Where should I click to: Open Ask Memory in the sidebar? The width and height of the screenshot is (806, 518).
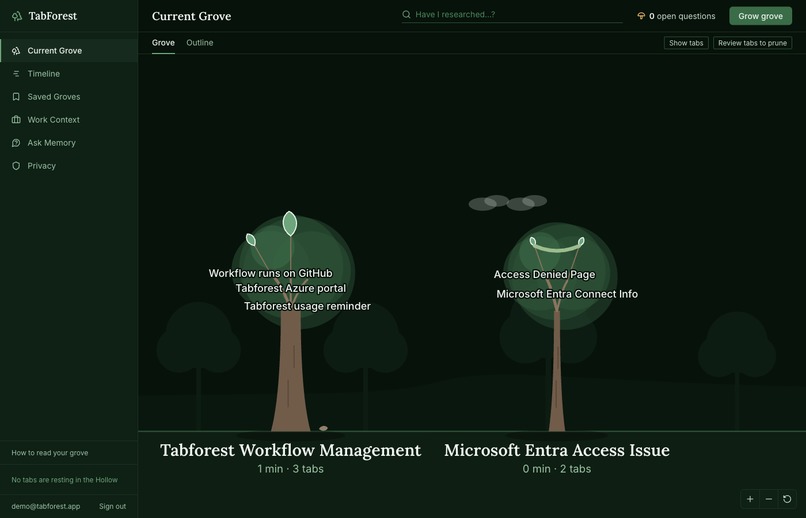click(69, 143)
